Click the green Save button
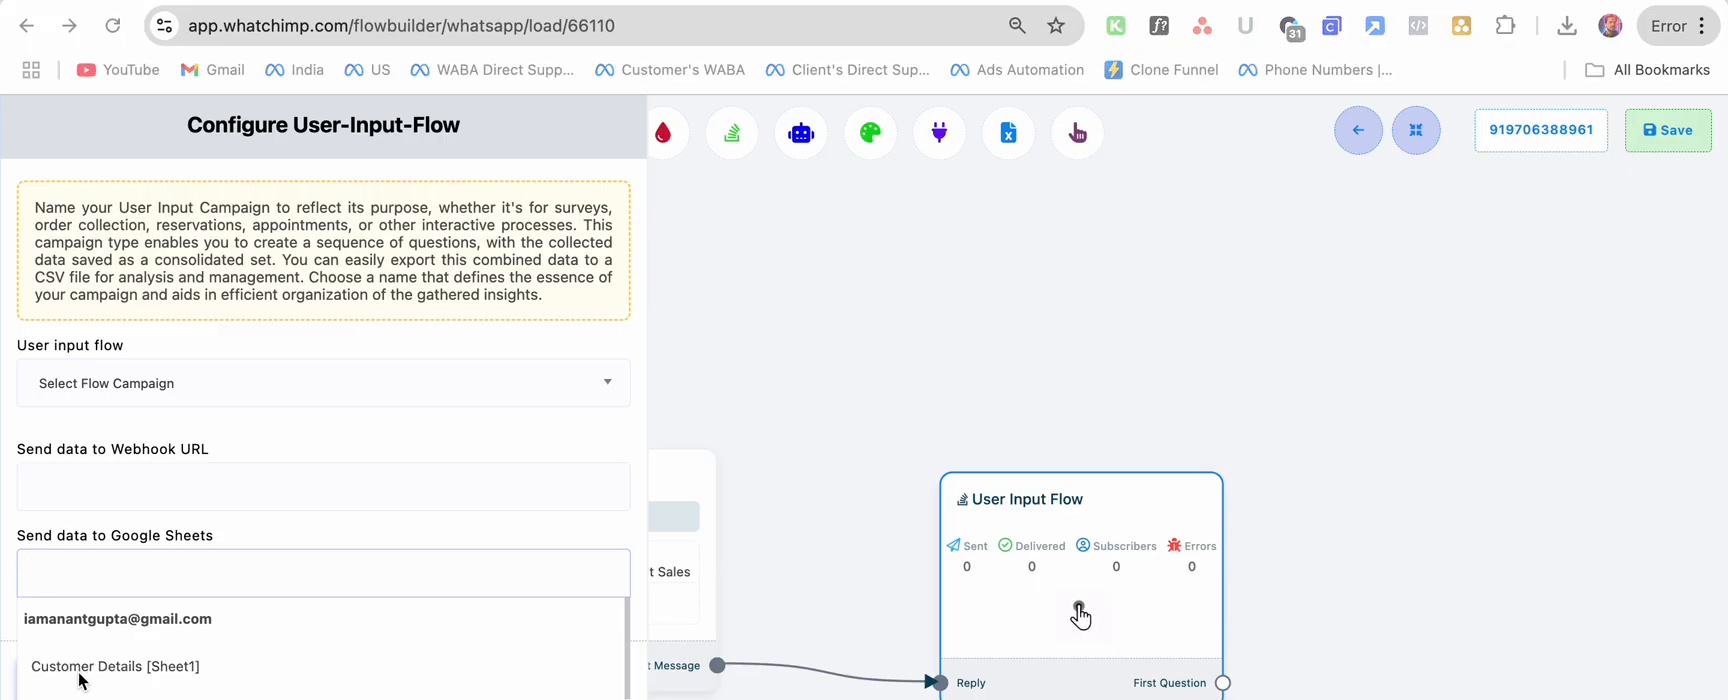Screen dimensions: 1728x700 tap(1668, 130)
